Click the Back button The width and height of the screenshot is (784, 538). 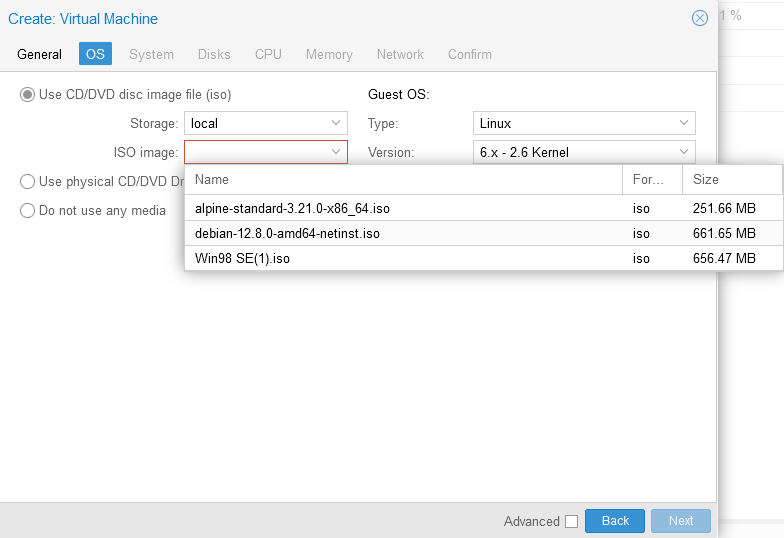point(615,521)
